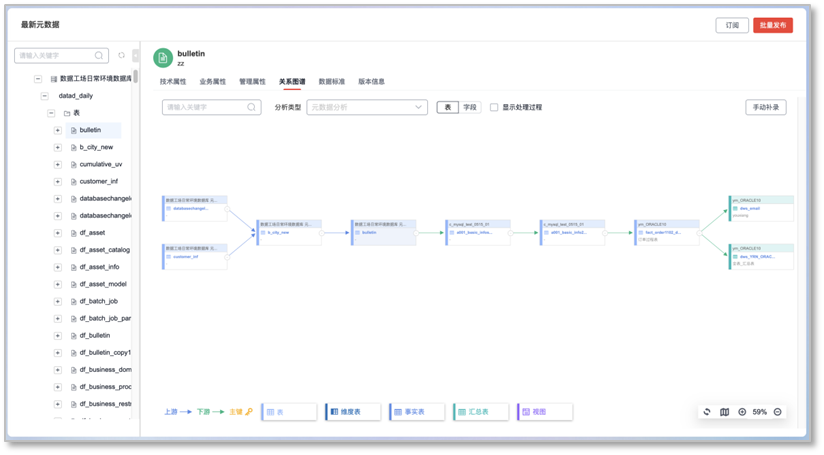Click the green bulletin document icon in the header
Image resolution: width=824 pixels, height=455 pixels.
162,57
